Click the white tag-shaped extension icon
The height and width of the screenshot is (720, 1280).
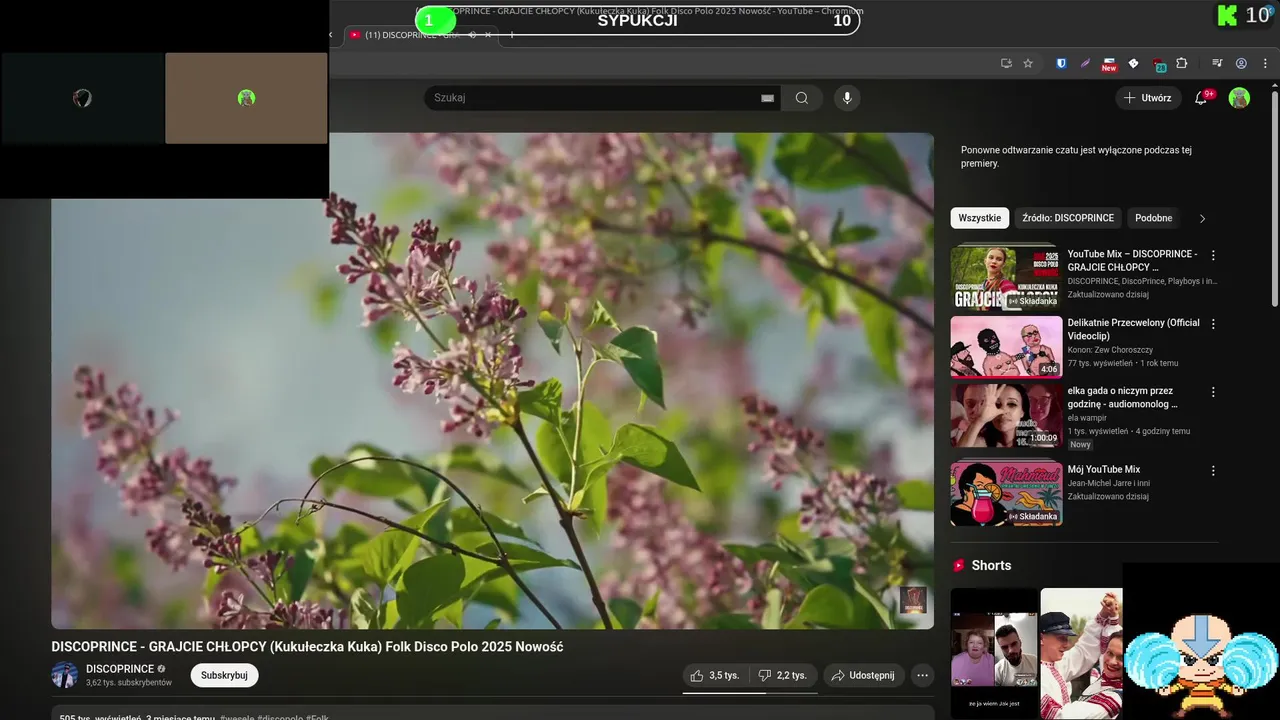1133,63
